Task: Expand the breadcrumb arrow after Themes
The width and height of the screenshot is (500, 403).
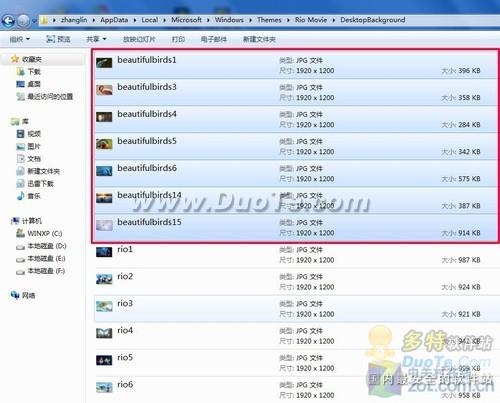Action: coord(288,20)
